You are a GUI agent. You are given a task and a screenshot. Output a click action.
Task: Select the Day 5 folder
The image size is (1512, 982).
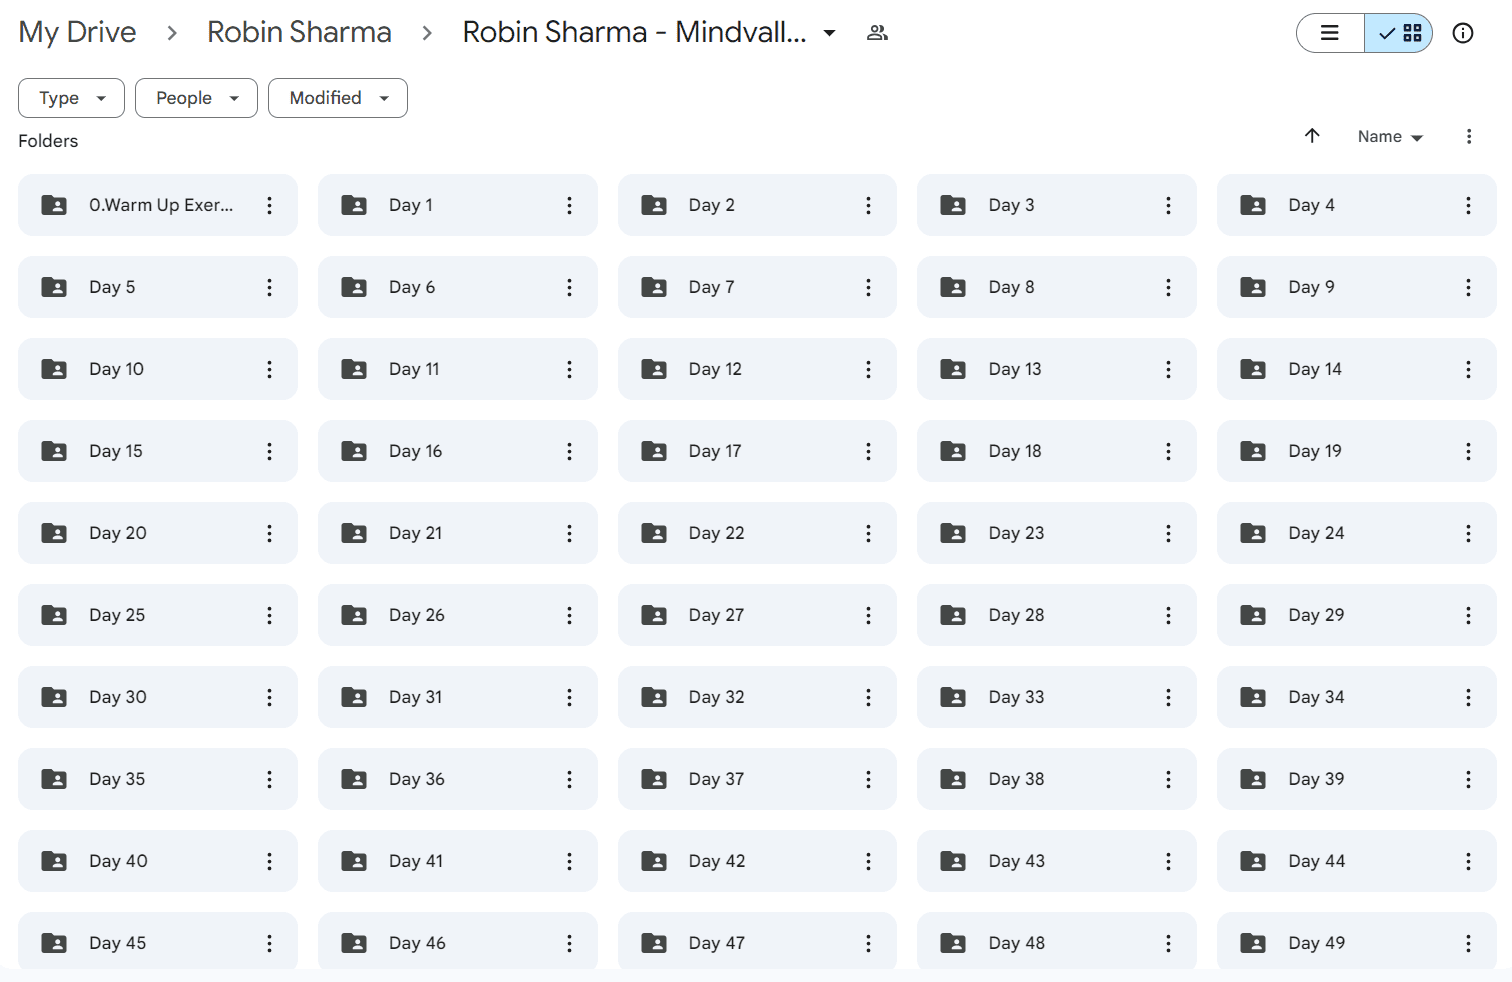click(x=158, y=287)
